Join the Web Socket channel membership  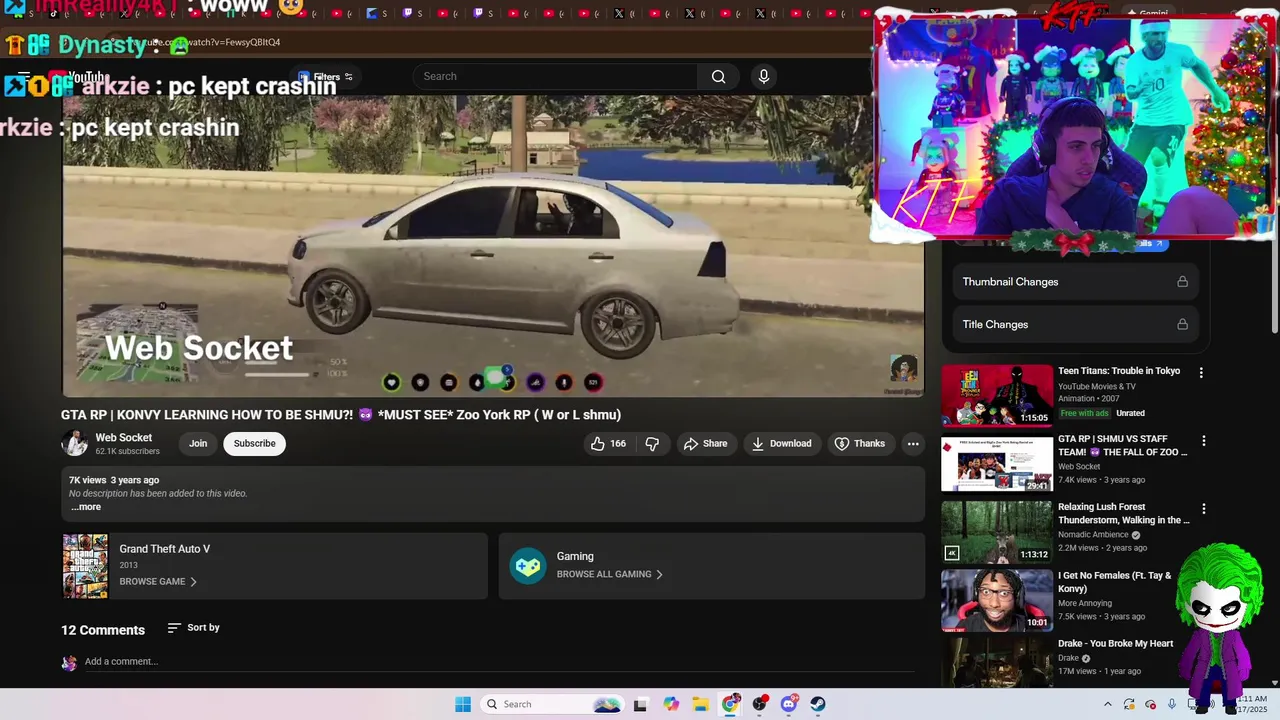pyautogui.click(x=198, y=443)
